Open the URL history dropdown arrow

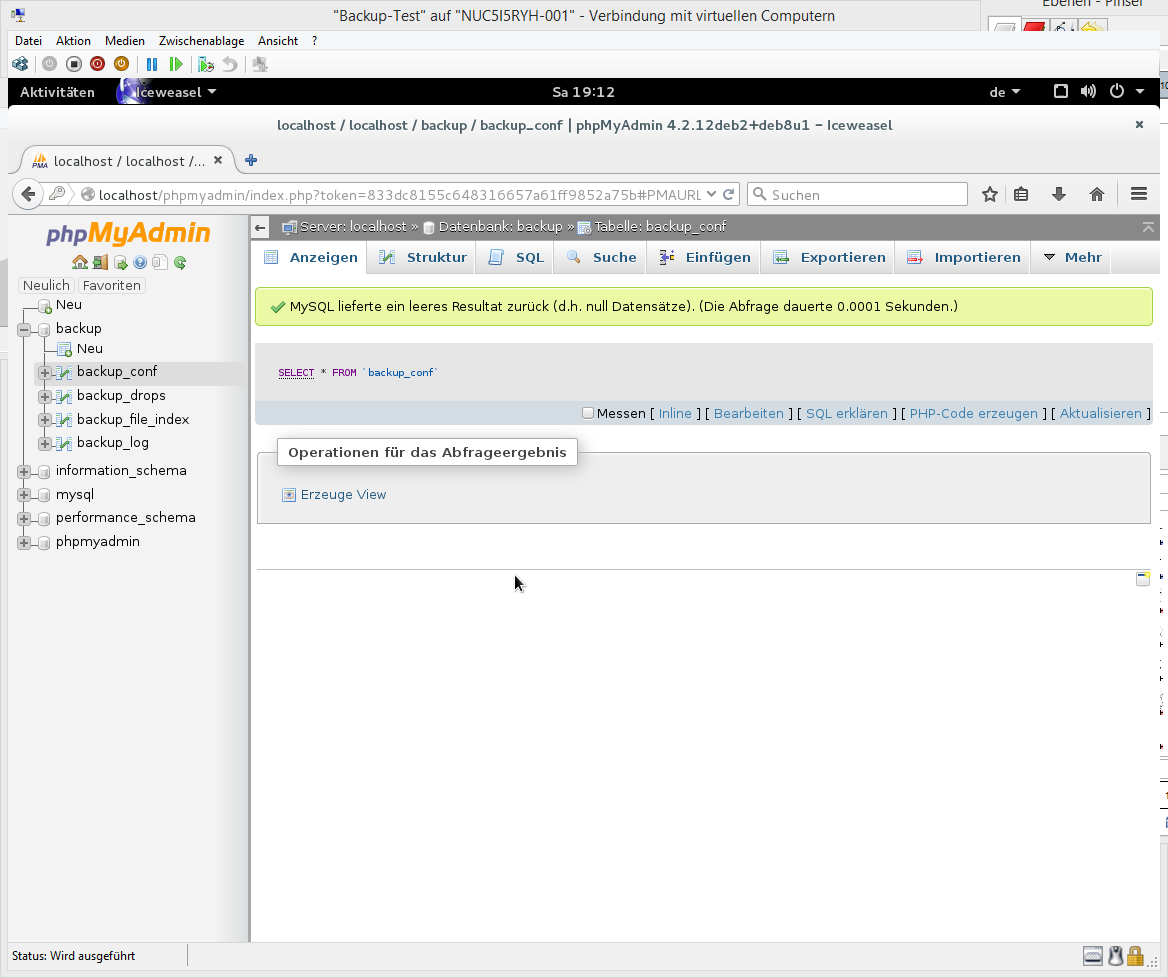(711, 194)
